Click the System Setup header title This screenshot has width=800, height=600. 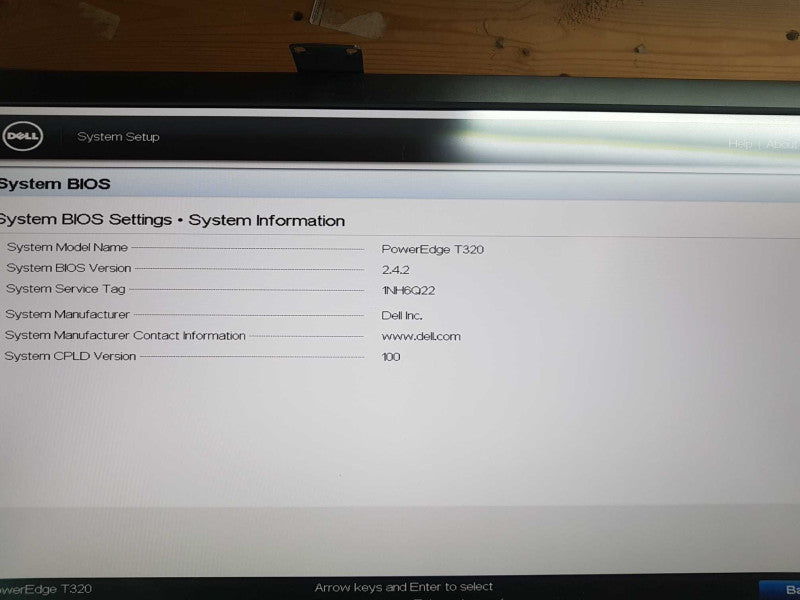pyautogui.click(x=118, y=137)
